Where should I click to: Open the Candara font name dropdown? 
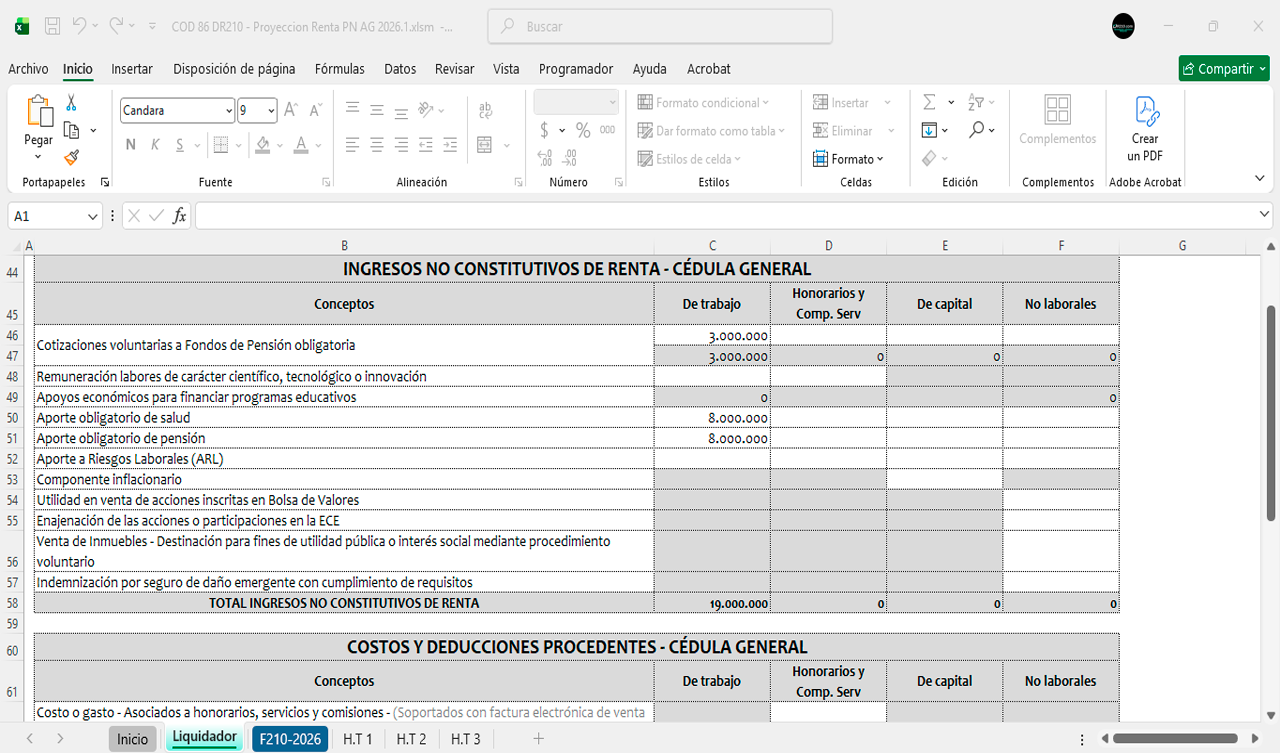(x=227, y=111)
